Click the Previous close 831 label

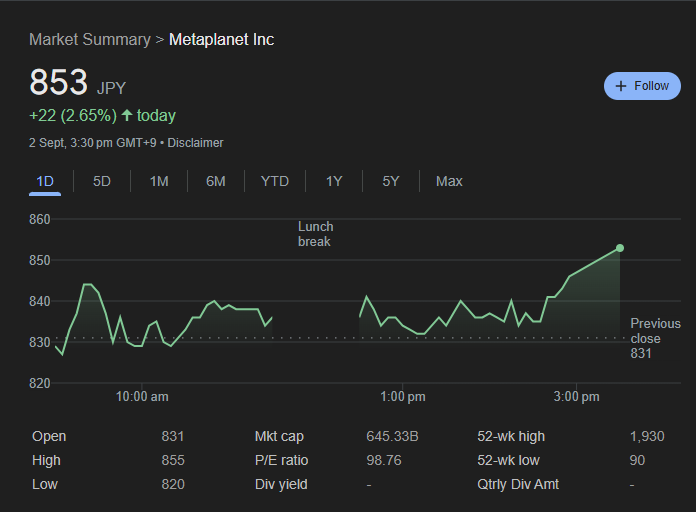[x=654, y=338]
